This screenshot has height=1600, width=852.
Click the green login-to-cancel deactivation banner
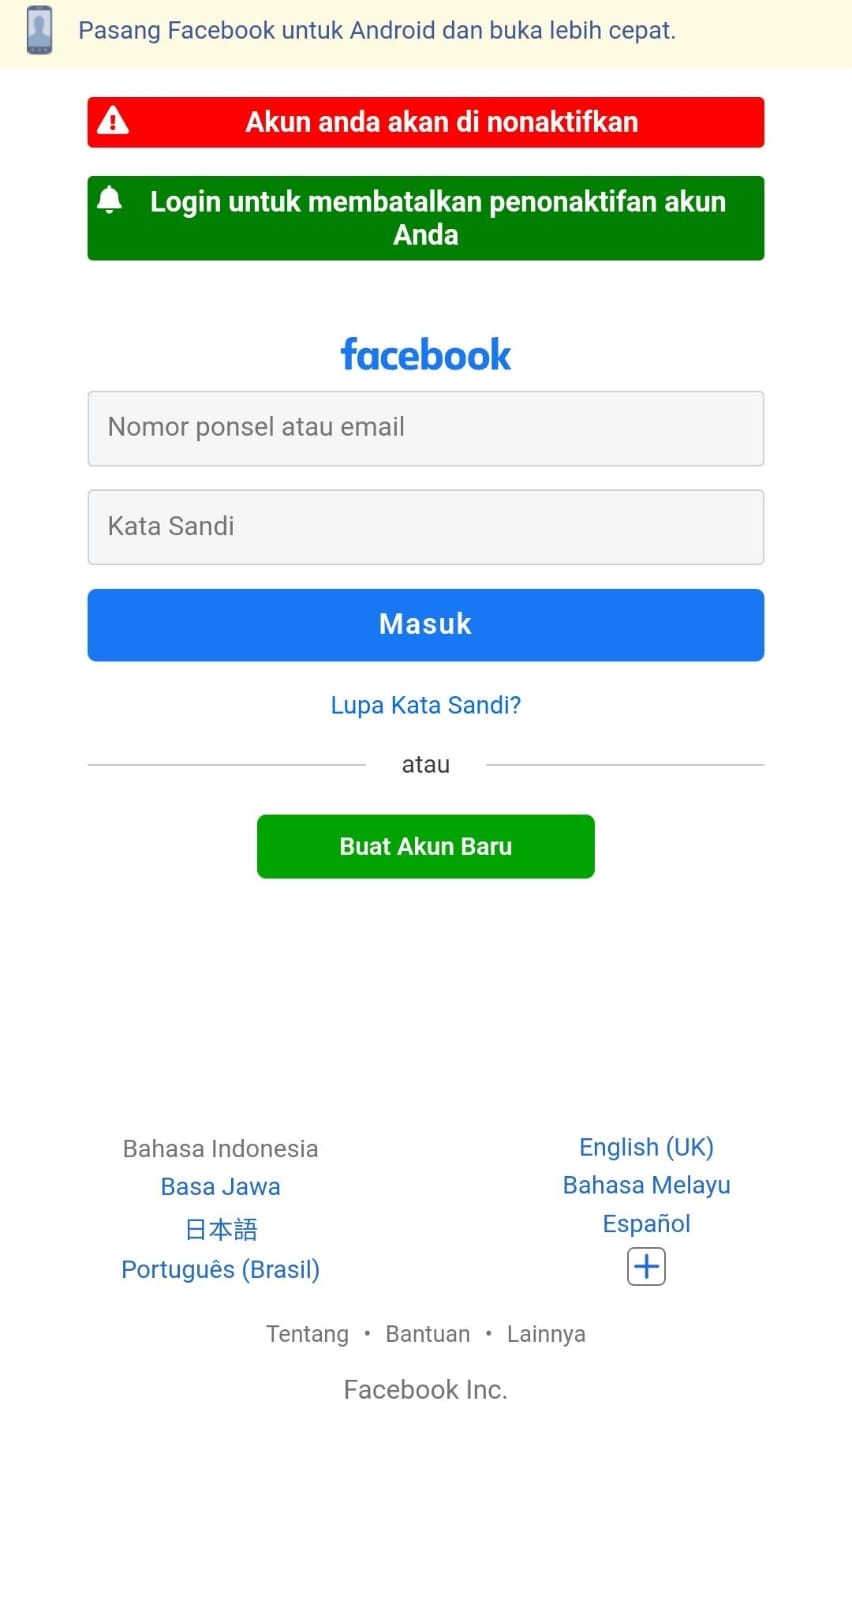437,218
